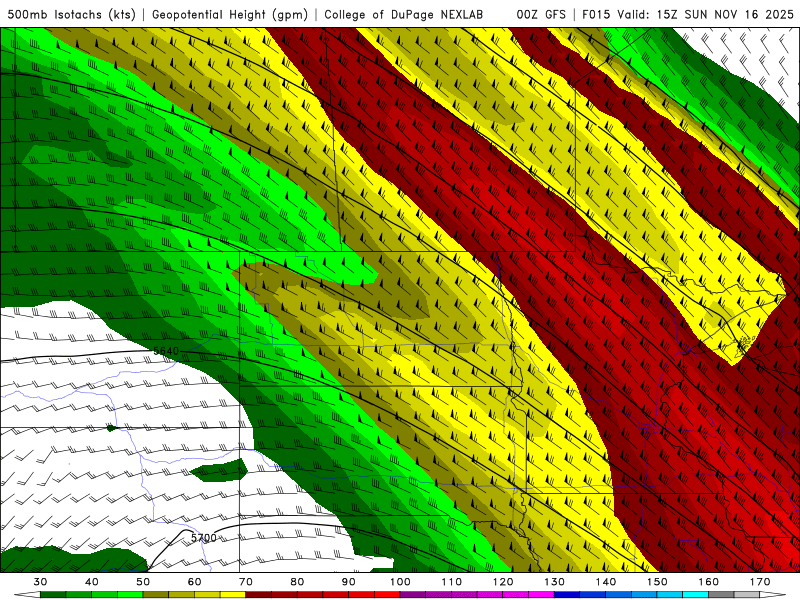800x600 pixels.
Task: Pick the bright yellow swatch ending at 70
Action: (233, 595)
